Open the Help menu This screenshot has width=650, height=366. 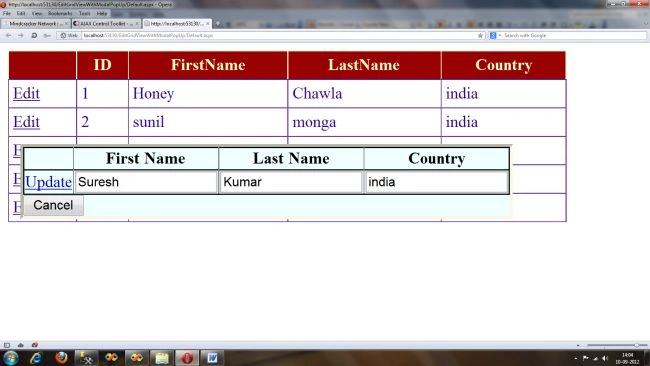[x=102, y=13]
